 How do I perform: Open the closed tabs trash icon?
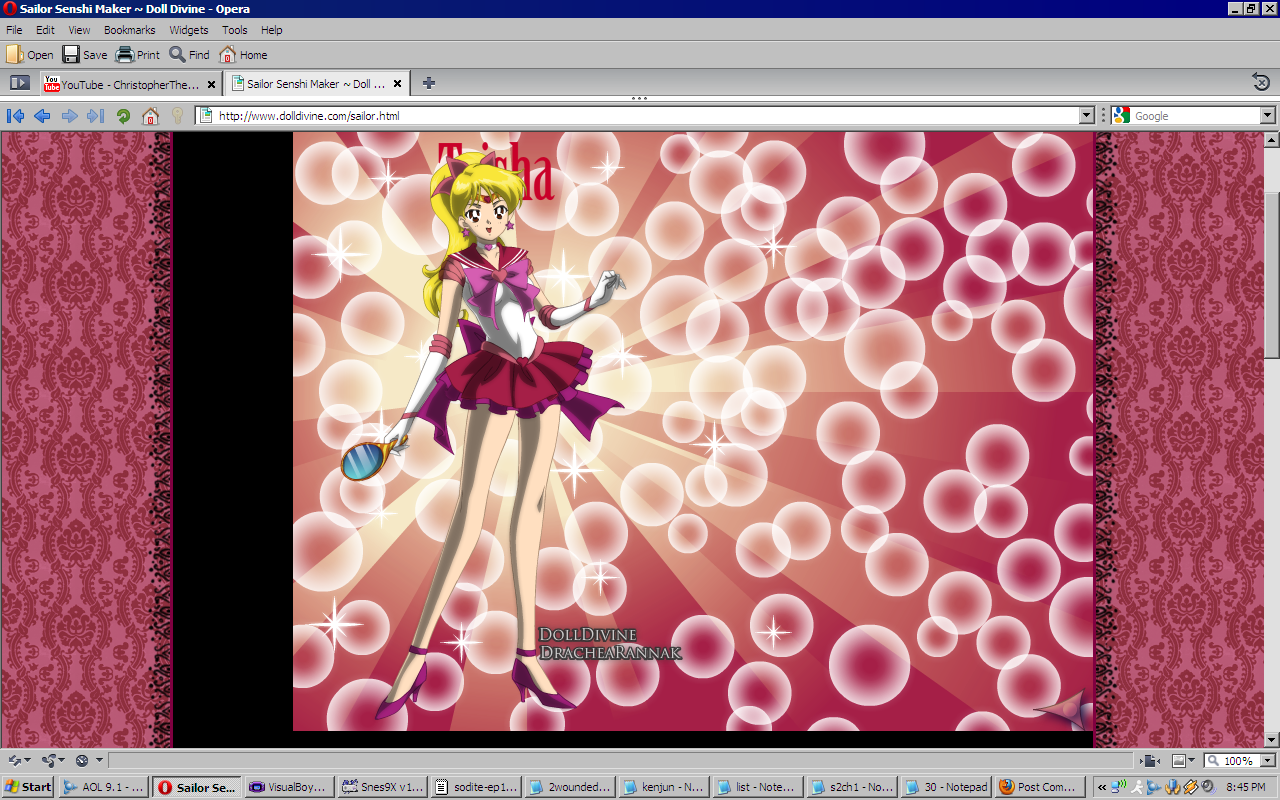tap(1261, 82)
